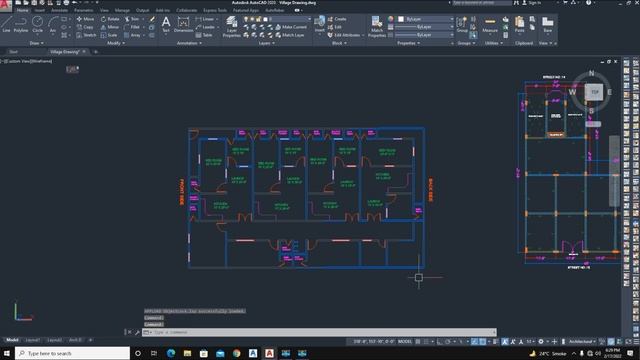This screenshot has width=640, height=360.
Task: Select the Polyline tool
Action: (21, 24)
